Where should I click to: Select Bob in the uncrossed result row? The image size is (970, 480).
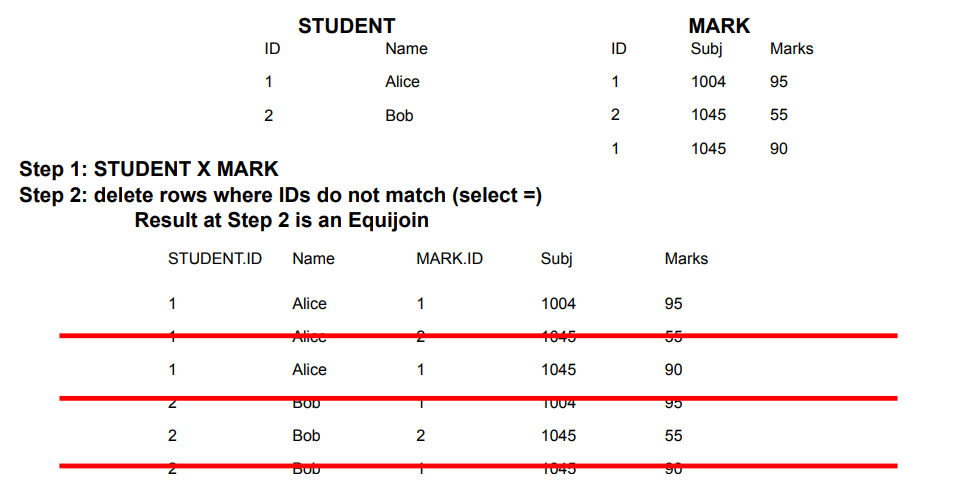[306, 436]
